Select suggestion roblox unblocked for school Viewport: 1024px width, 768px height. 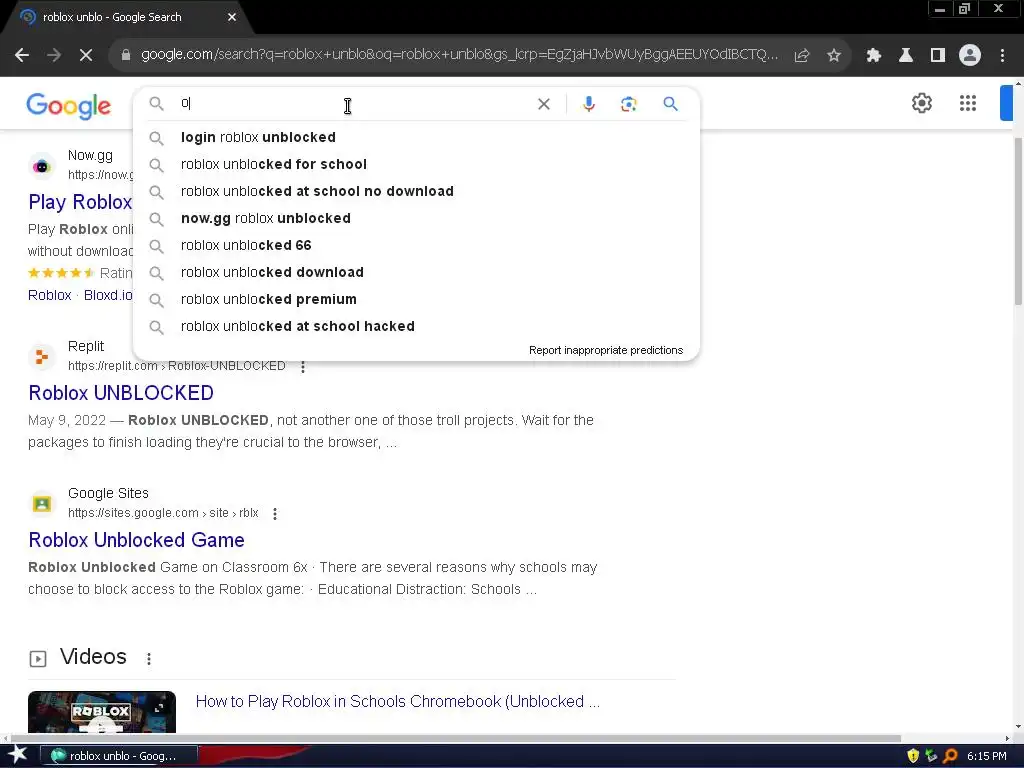(416, 164)
